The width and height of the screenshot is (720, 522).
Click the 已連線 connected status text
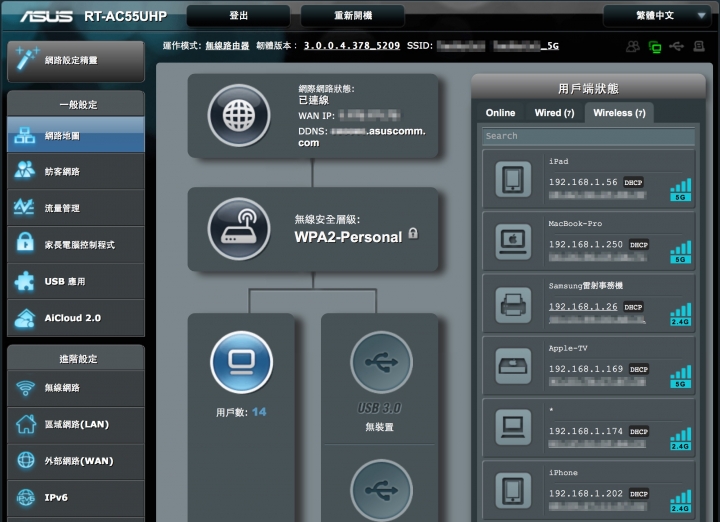(314, 100)
